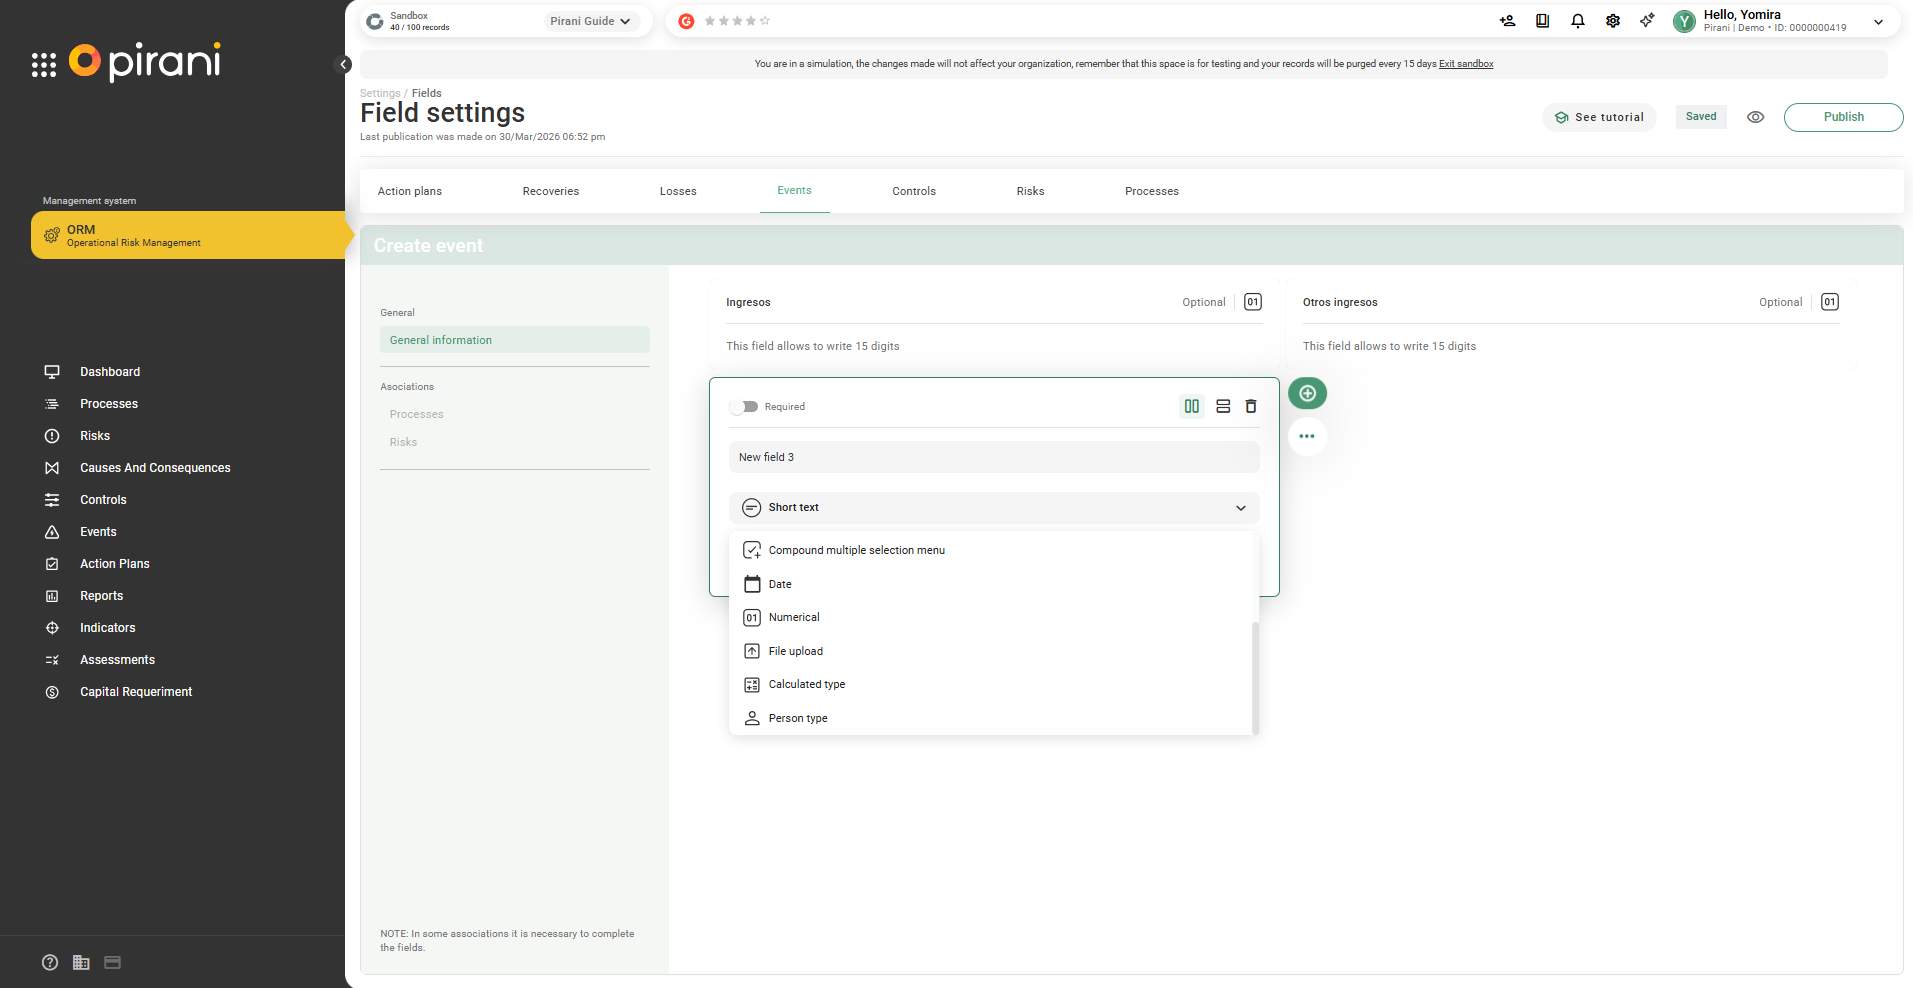Click the New field 3 name input
This screenshot has width=1913, height=988.
[x=993, y=457]
